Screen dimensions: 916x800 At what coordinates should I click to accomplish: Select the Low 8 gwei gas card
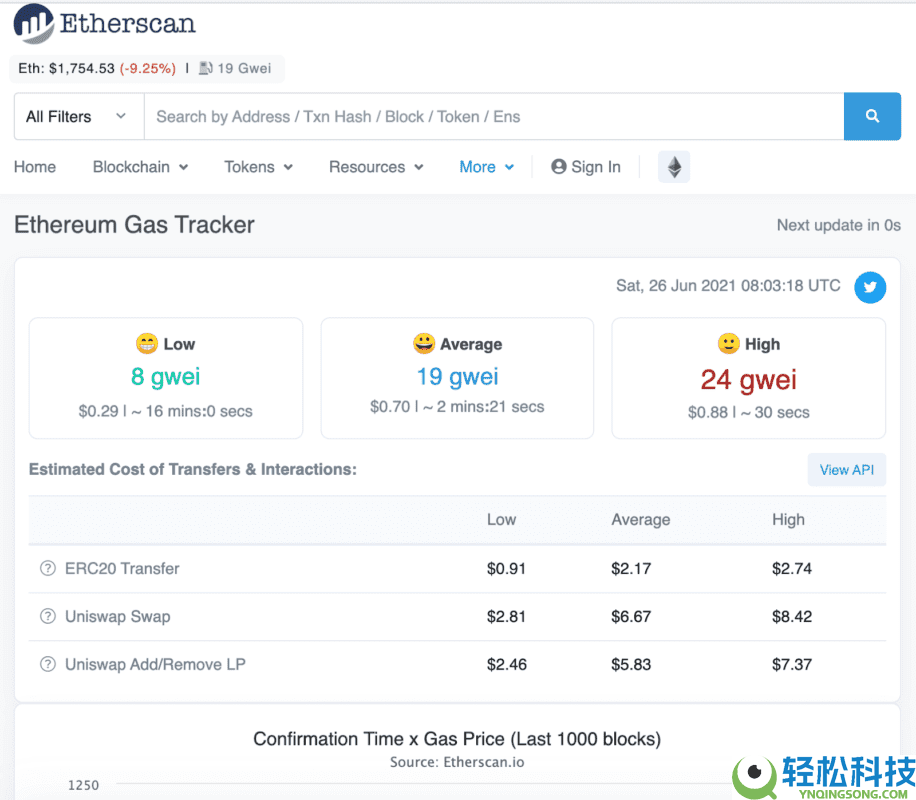pos(166,378)
